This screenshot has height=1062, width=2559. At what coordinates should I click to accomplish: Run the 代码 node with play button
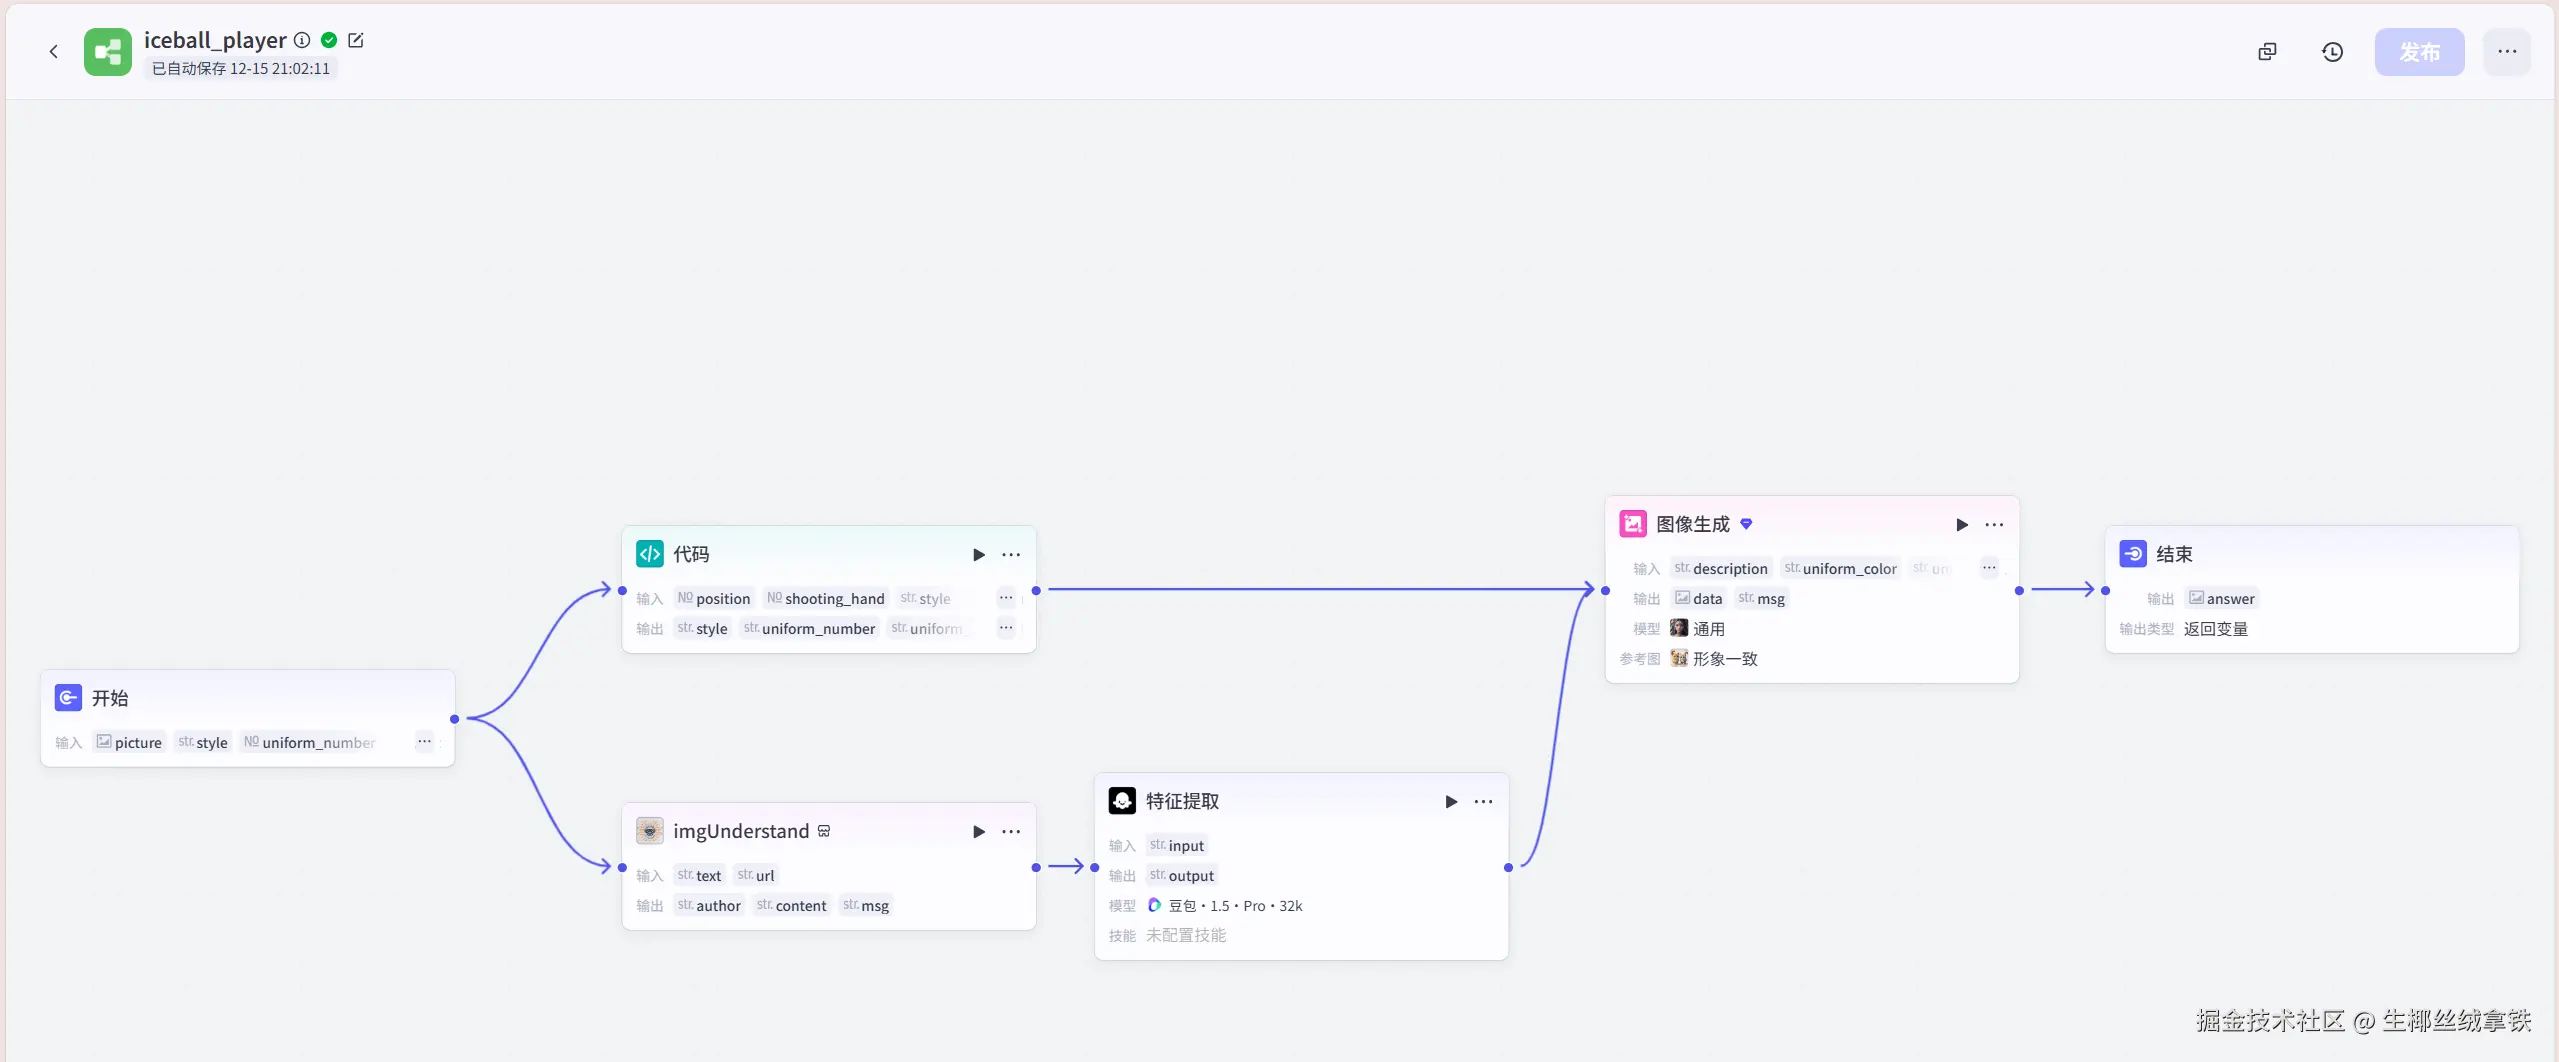(979, 555)
